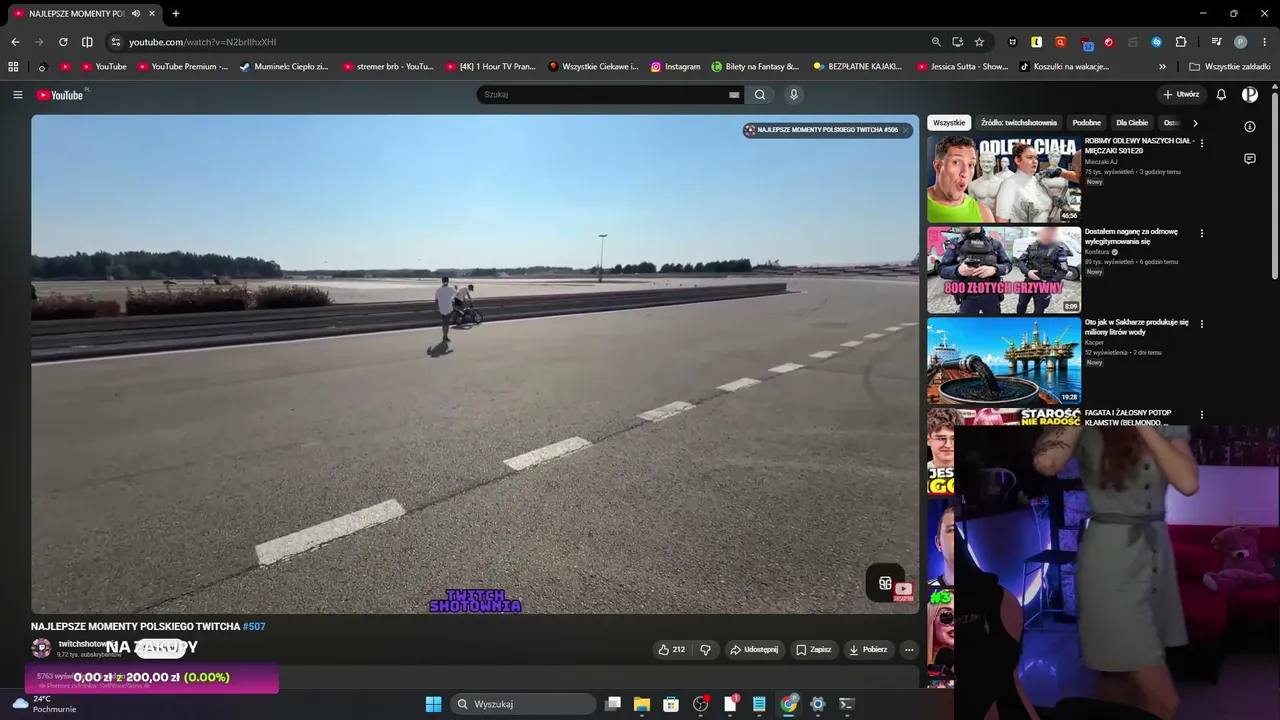This screenshot has height=720, width=1280.
Task: Click the Utwórz create button
Action: (1181, 95)
